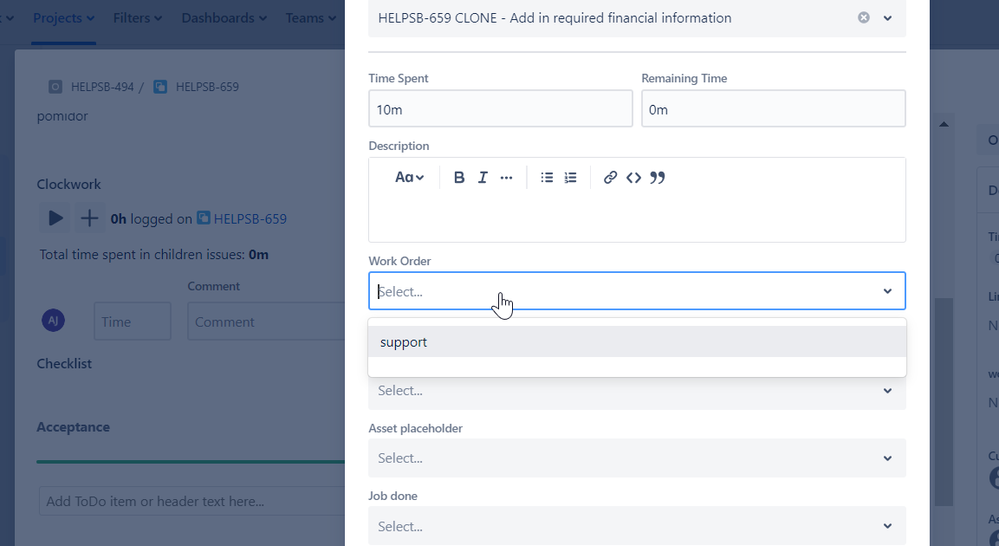Open more formatting options ellipsis

[x=506, y=178]
